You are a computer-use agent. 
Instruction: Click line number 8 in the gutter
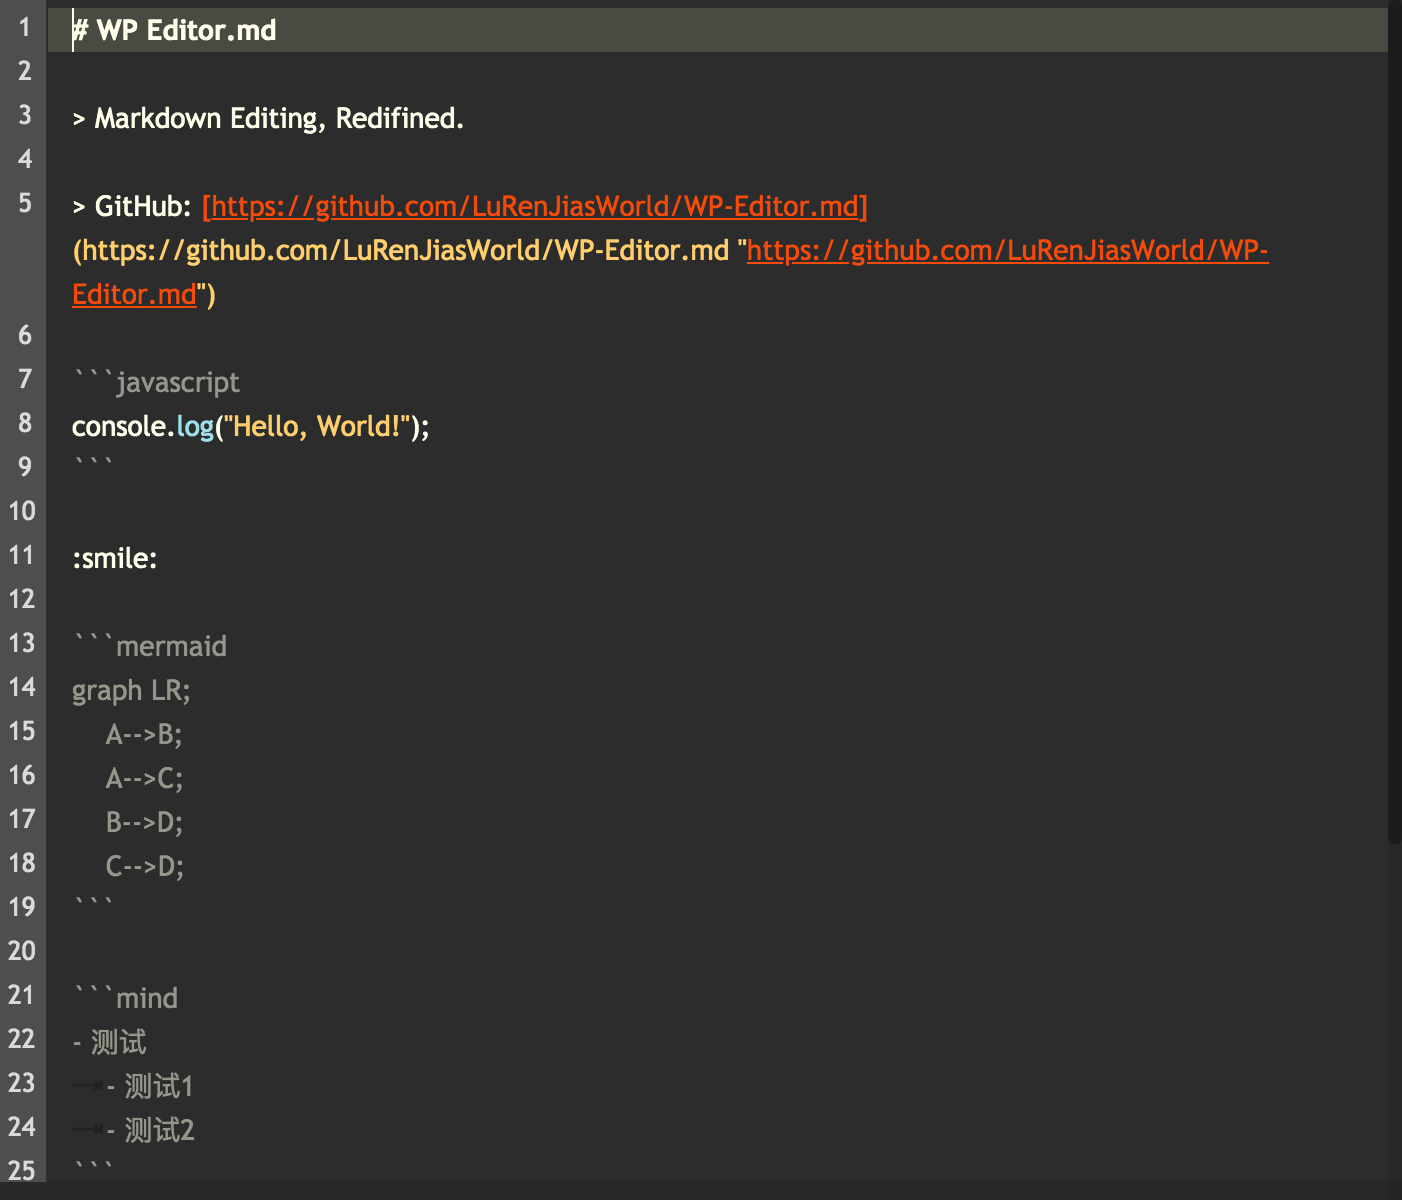point(25,423)
